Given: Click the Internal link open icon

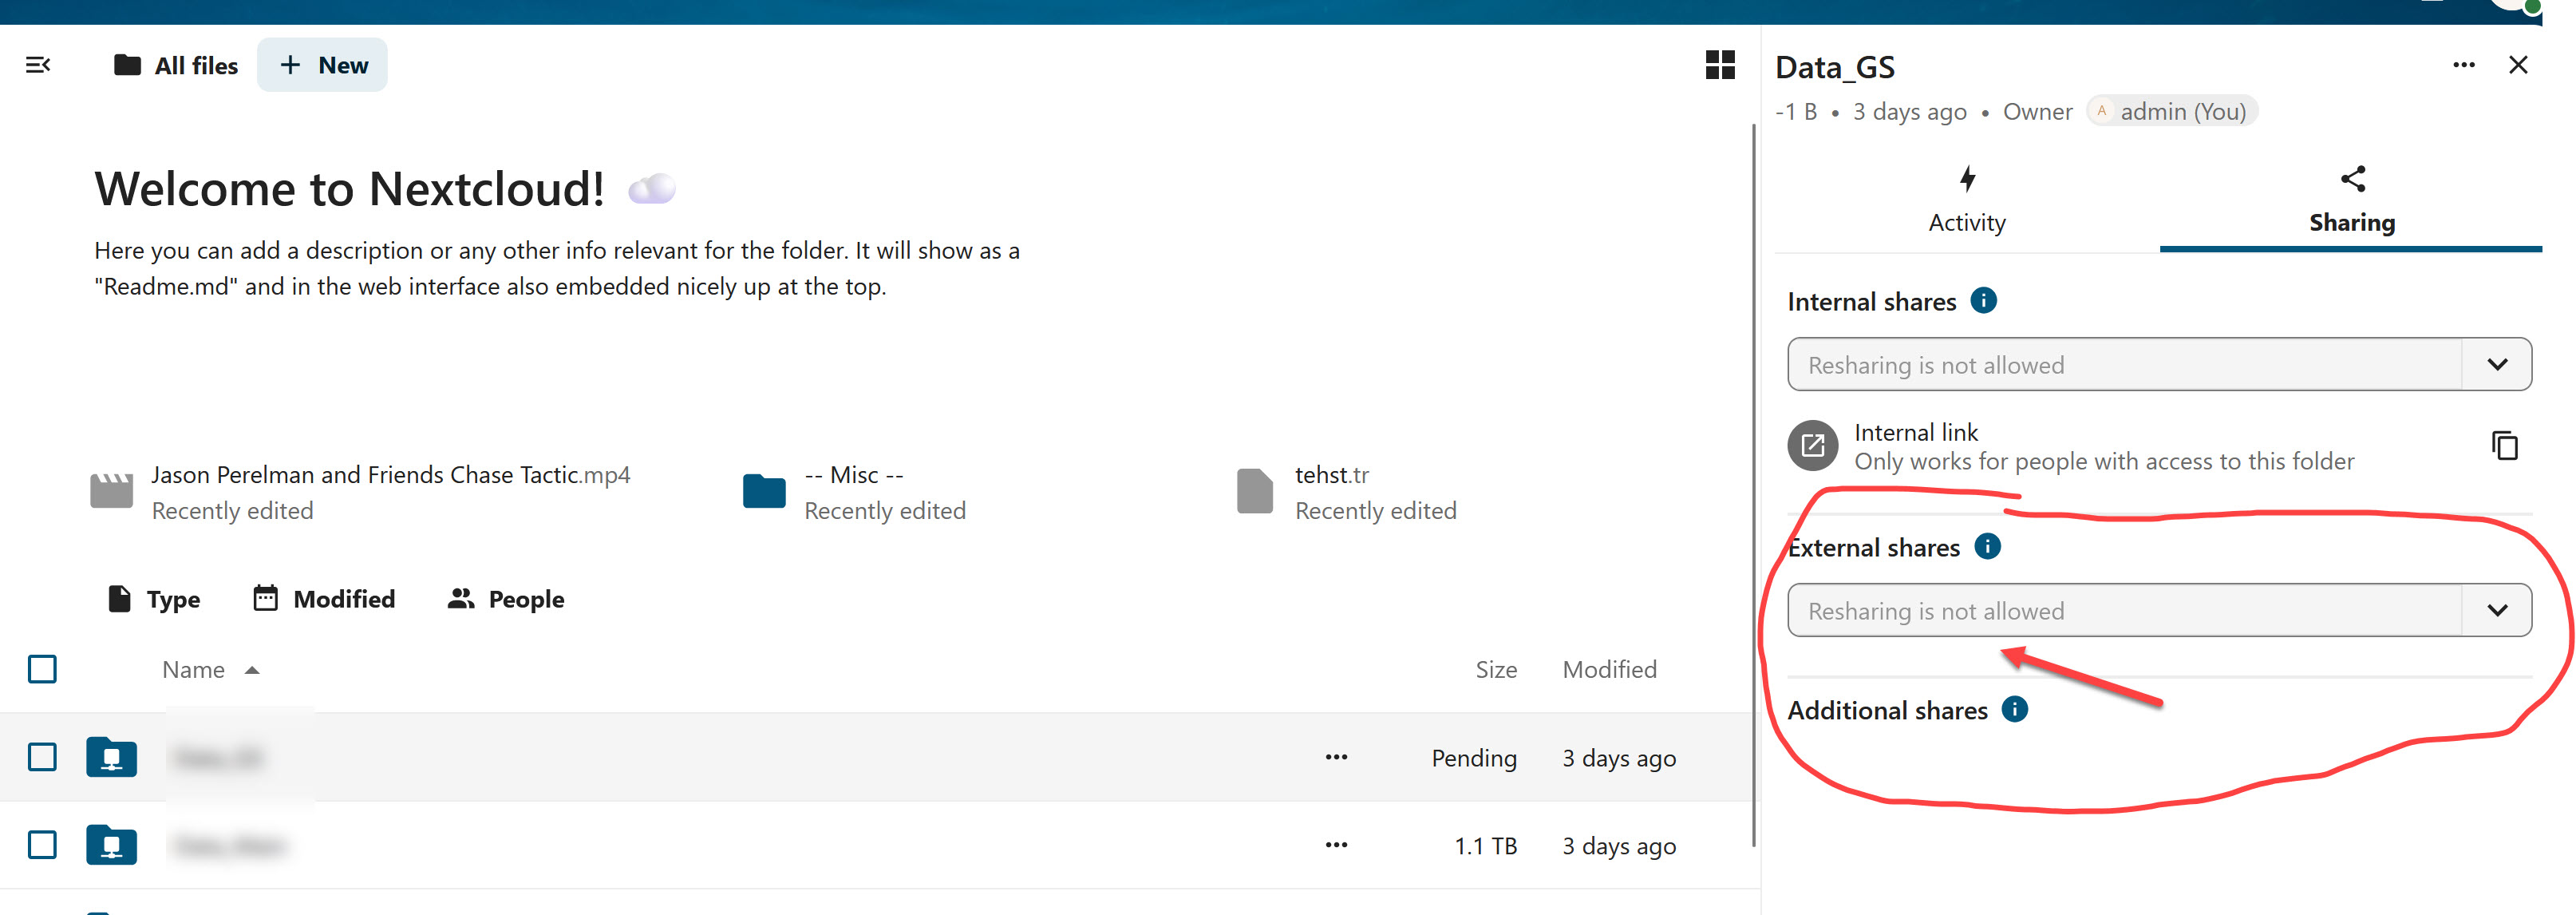Looking at the screenshot, I should [x=1812, y=446].
